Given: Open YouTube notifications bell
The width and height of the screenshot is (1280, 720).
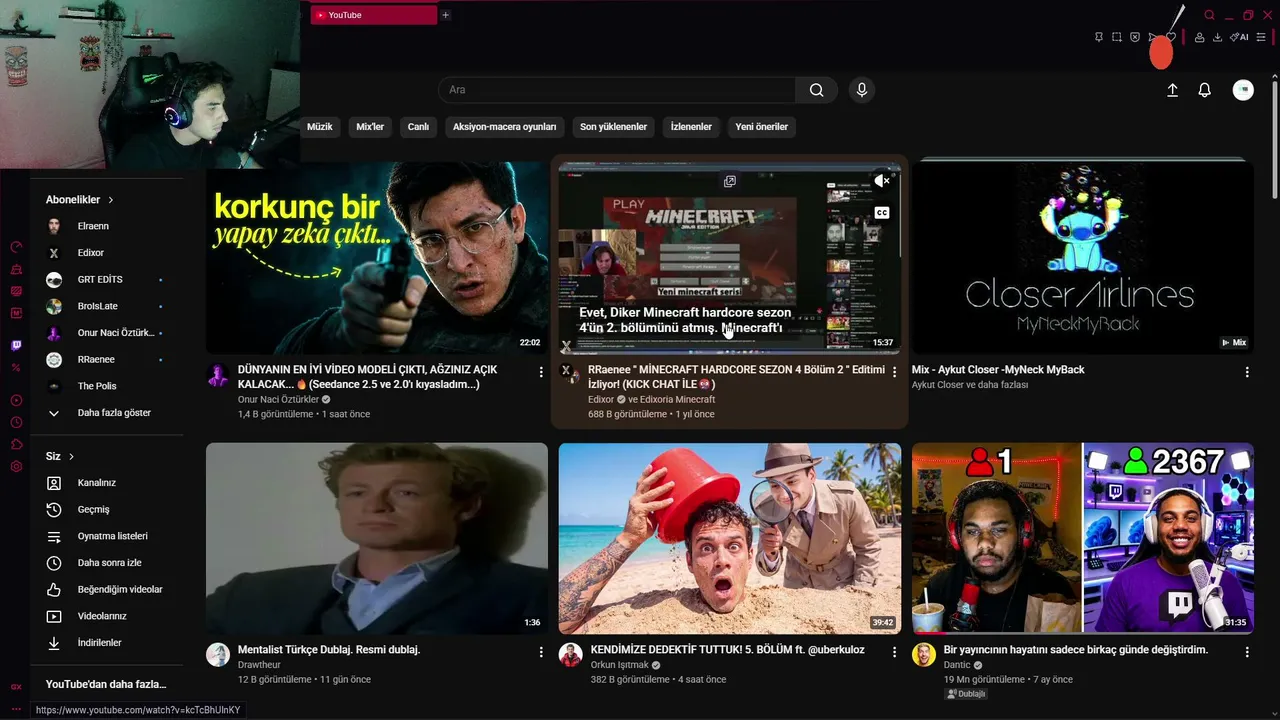Looking at the screenshot, I should [x=1205, y=90].
